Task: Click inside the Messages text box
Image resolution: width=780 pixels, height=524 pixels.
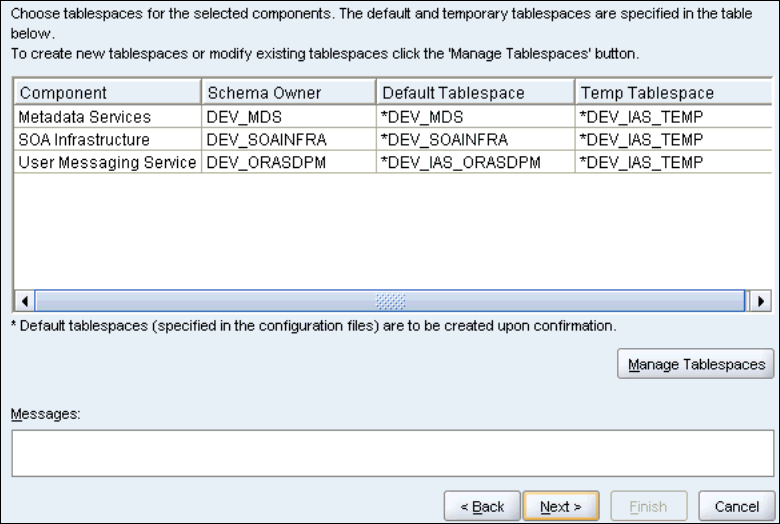Action: pyautogui.click(x=392, y=453)
